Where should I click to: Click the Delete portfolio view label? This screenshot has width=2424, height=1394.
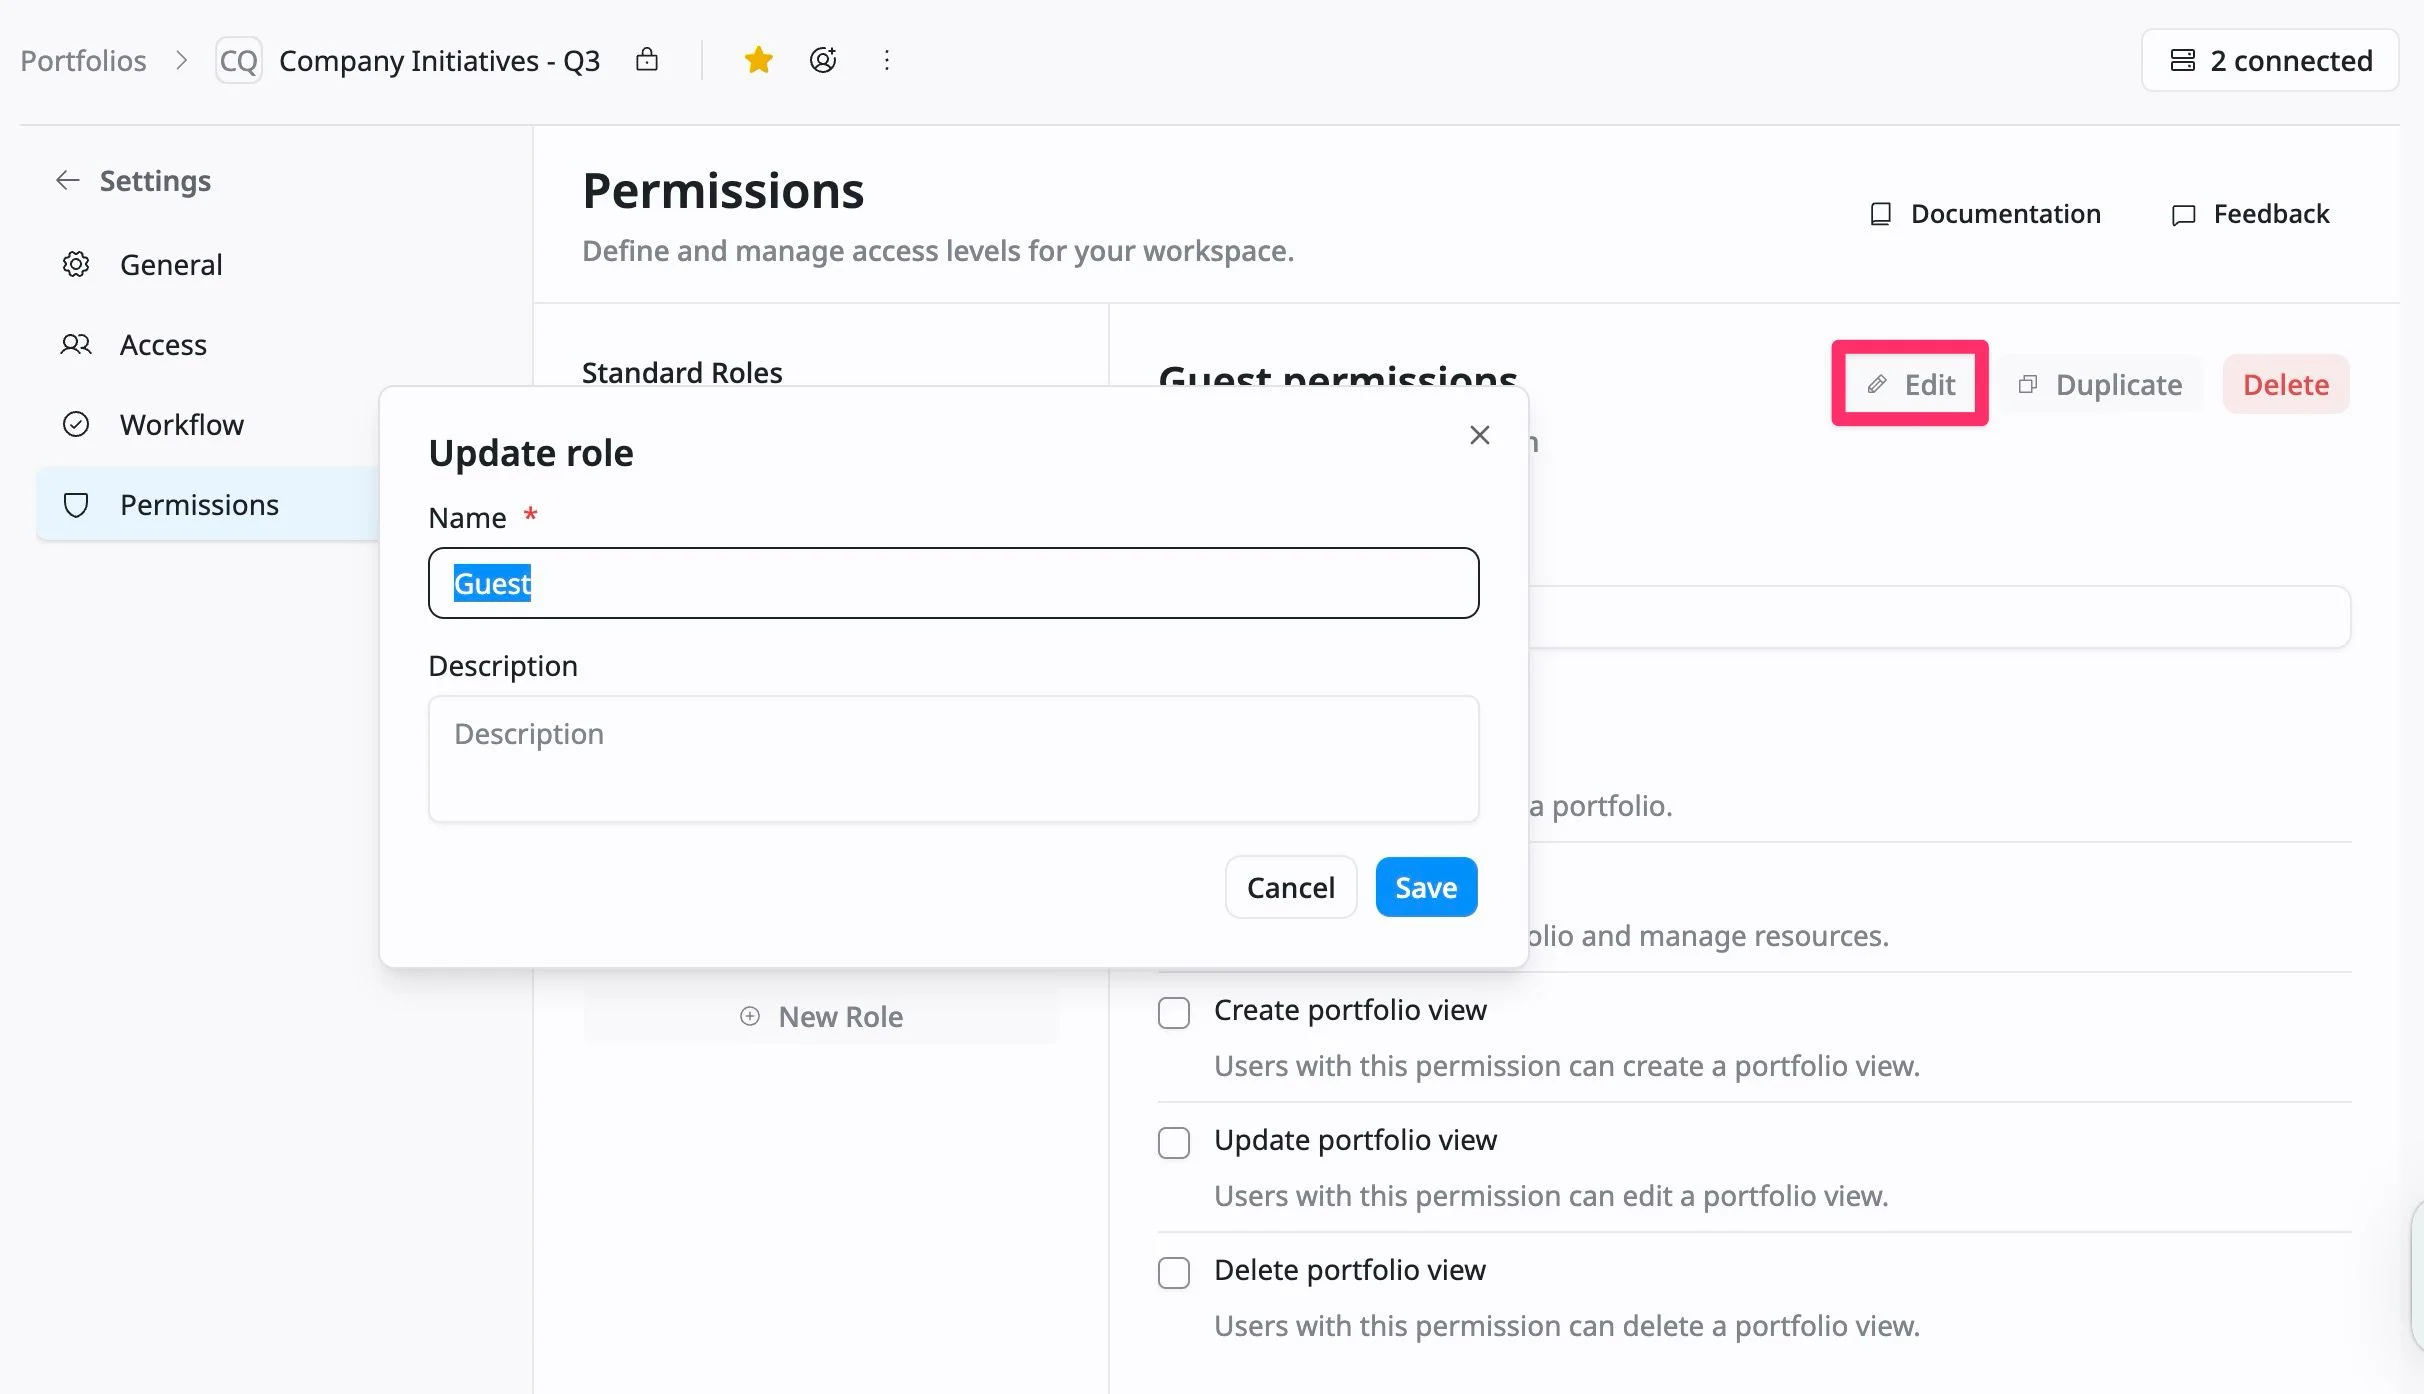1350,1270
